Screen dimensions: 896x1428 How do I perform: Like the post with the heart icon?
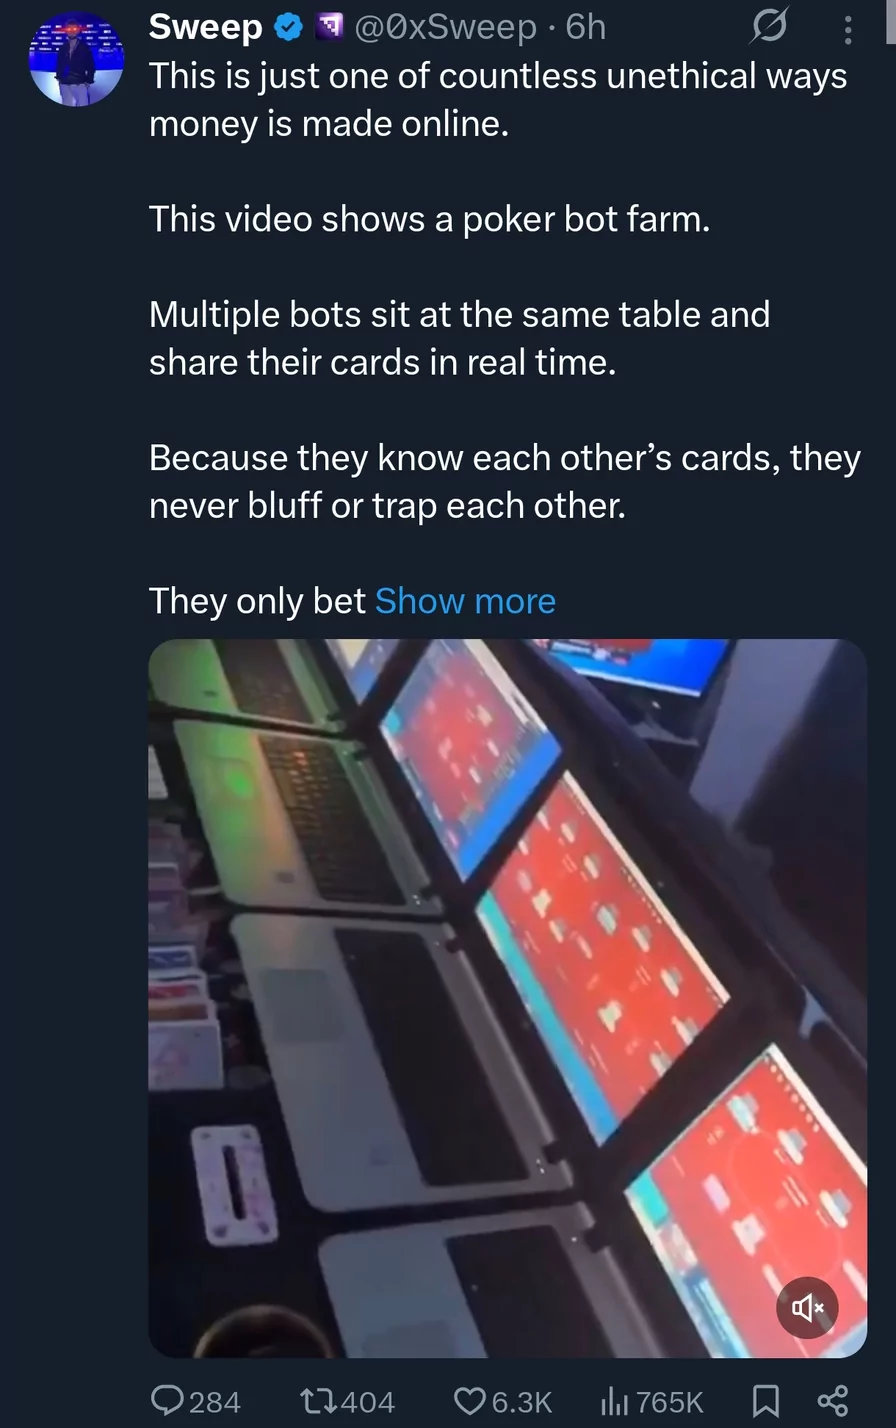tap(470, 1400)
